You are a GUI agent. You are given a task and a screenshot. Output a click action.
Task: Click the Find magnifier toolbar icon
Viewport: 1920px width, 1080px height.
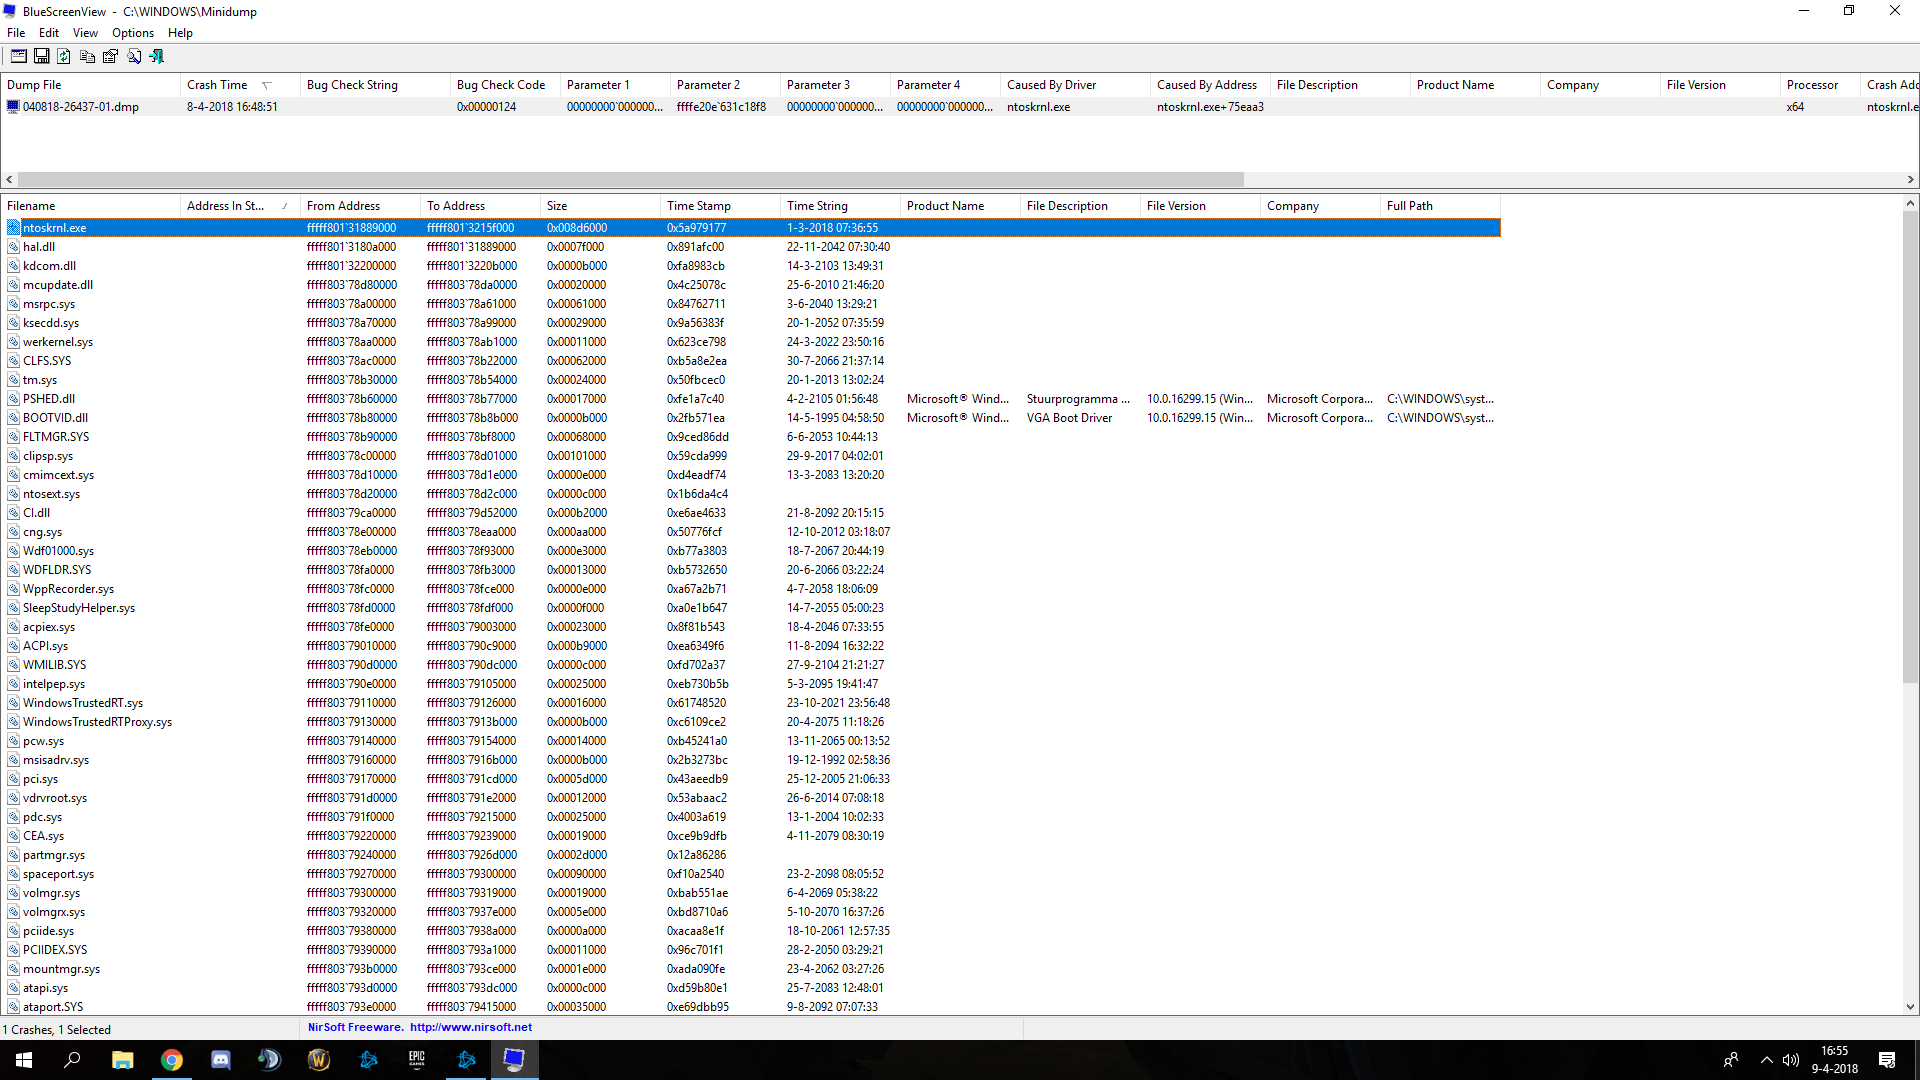pos(133,56)
